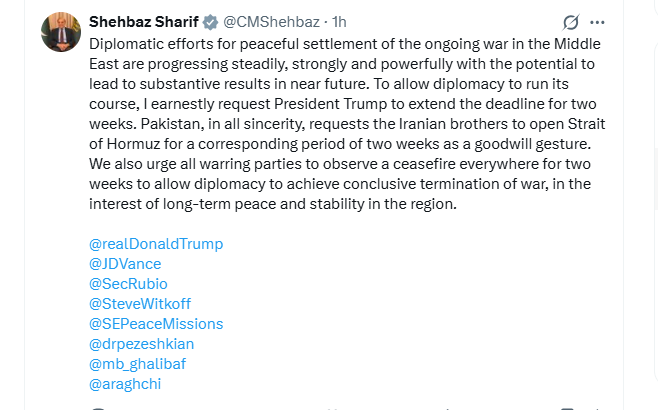
Task: Open the @JDVance mention
Action: click(125, 264)
